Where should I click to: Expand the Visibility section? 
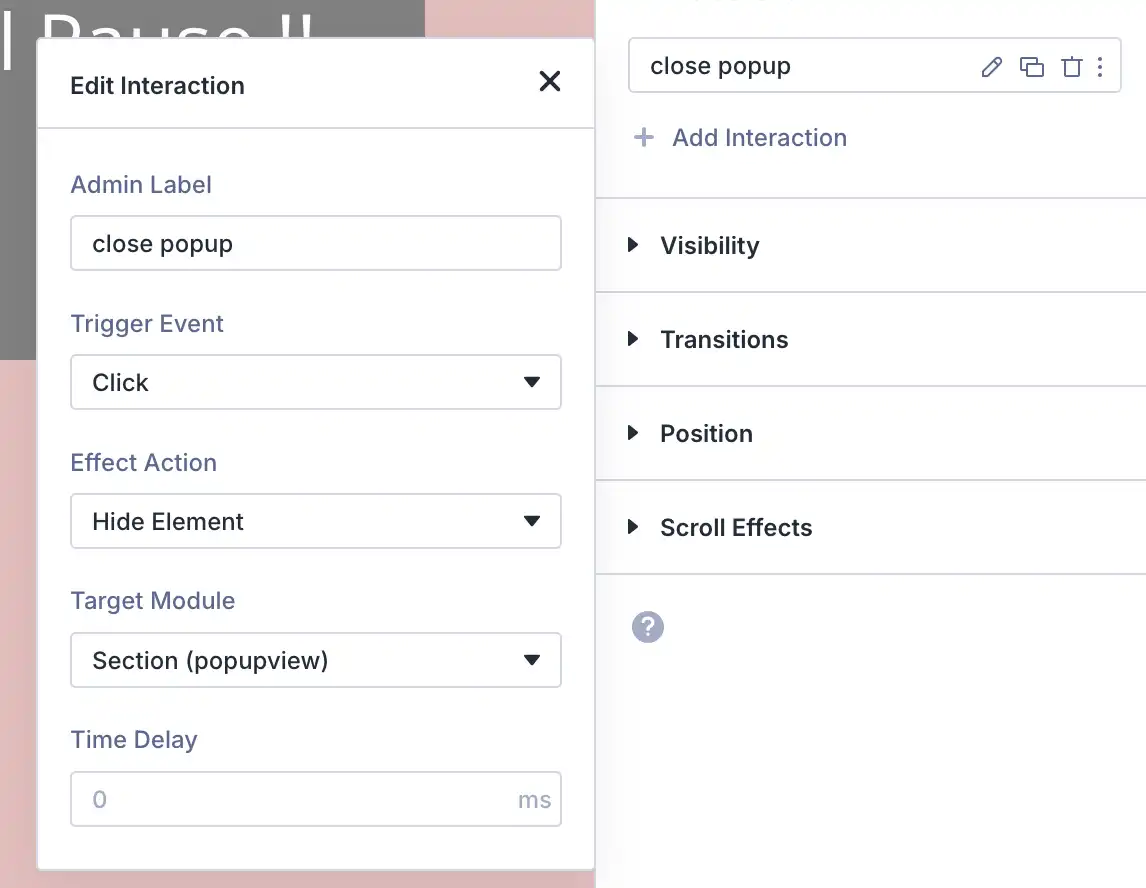click(x=709, y=246)
